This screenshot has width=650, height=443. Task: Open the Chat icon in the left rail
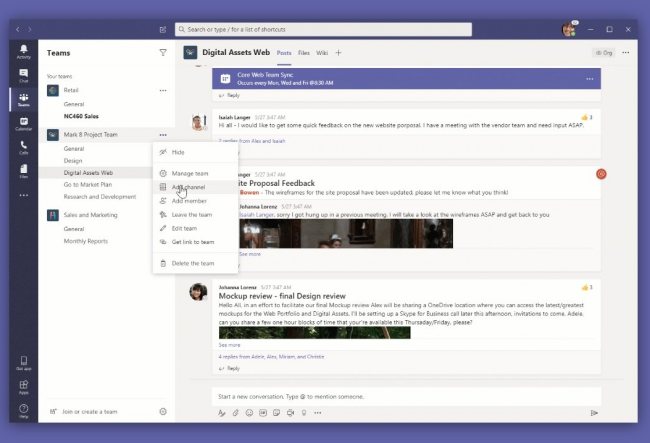point(24,75)
